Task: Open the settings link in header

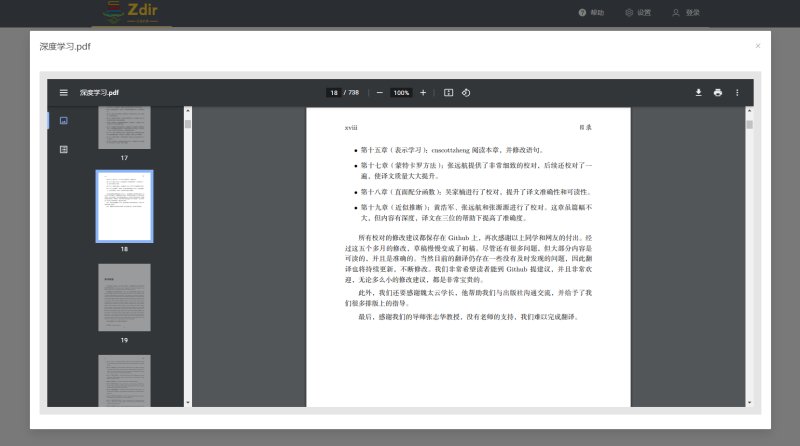Action: tap(638, 13)
